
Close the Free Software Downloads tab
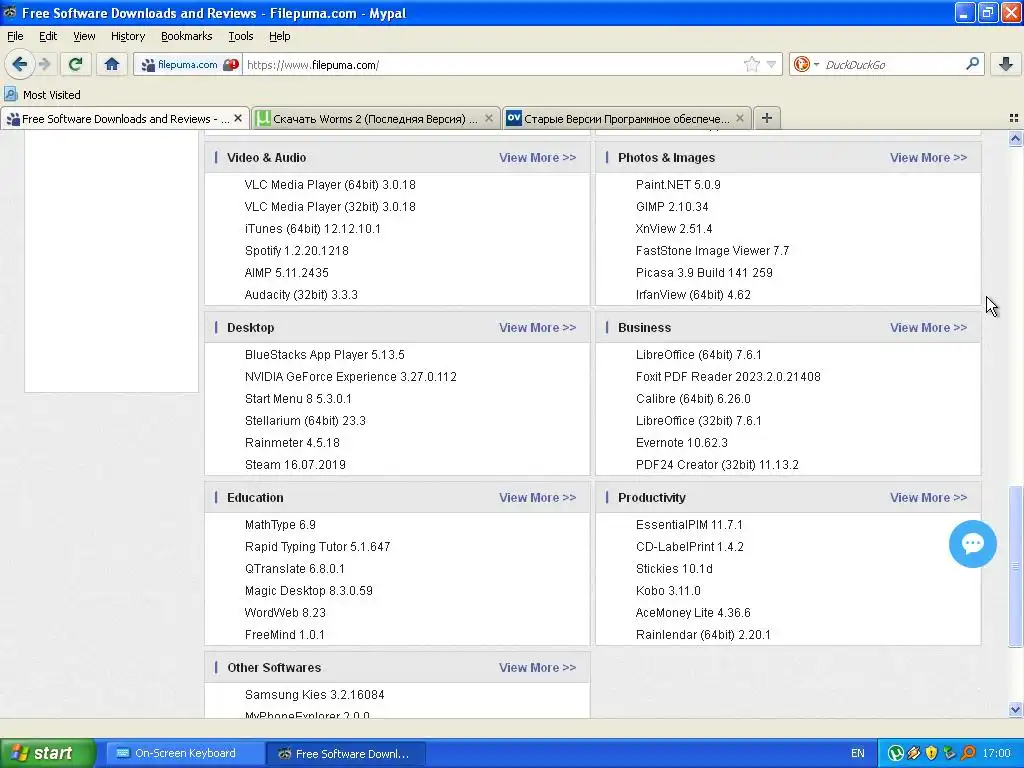[238, 118]
